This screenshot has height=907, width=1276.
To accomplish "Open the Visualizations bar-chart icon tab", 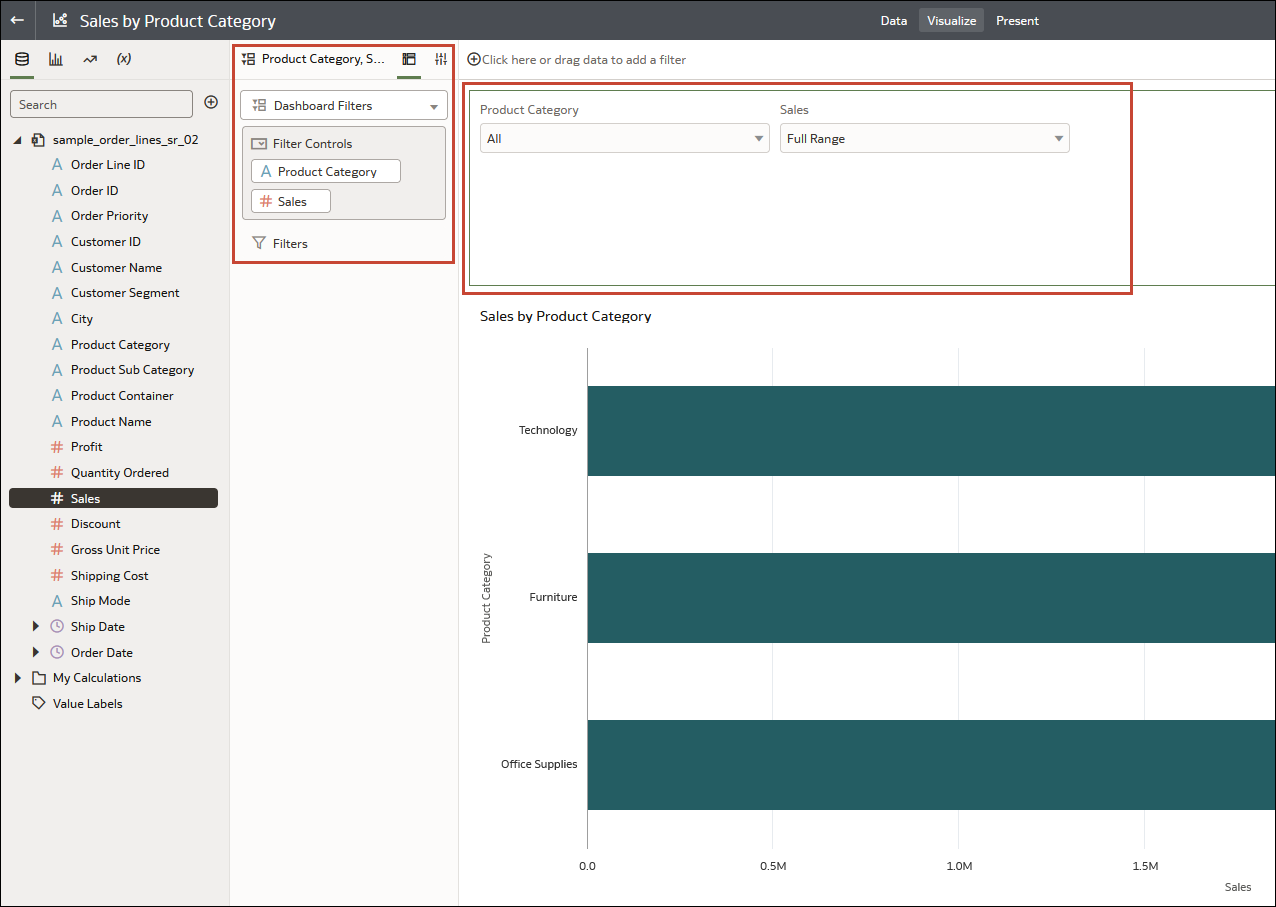I will tap(56, 59).
